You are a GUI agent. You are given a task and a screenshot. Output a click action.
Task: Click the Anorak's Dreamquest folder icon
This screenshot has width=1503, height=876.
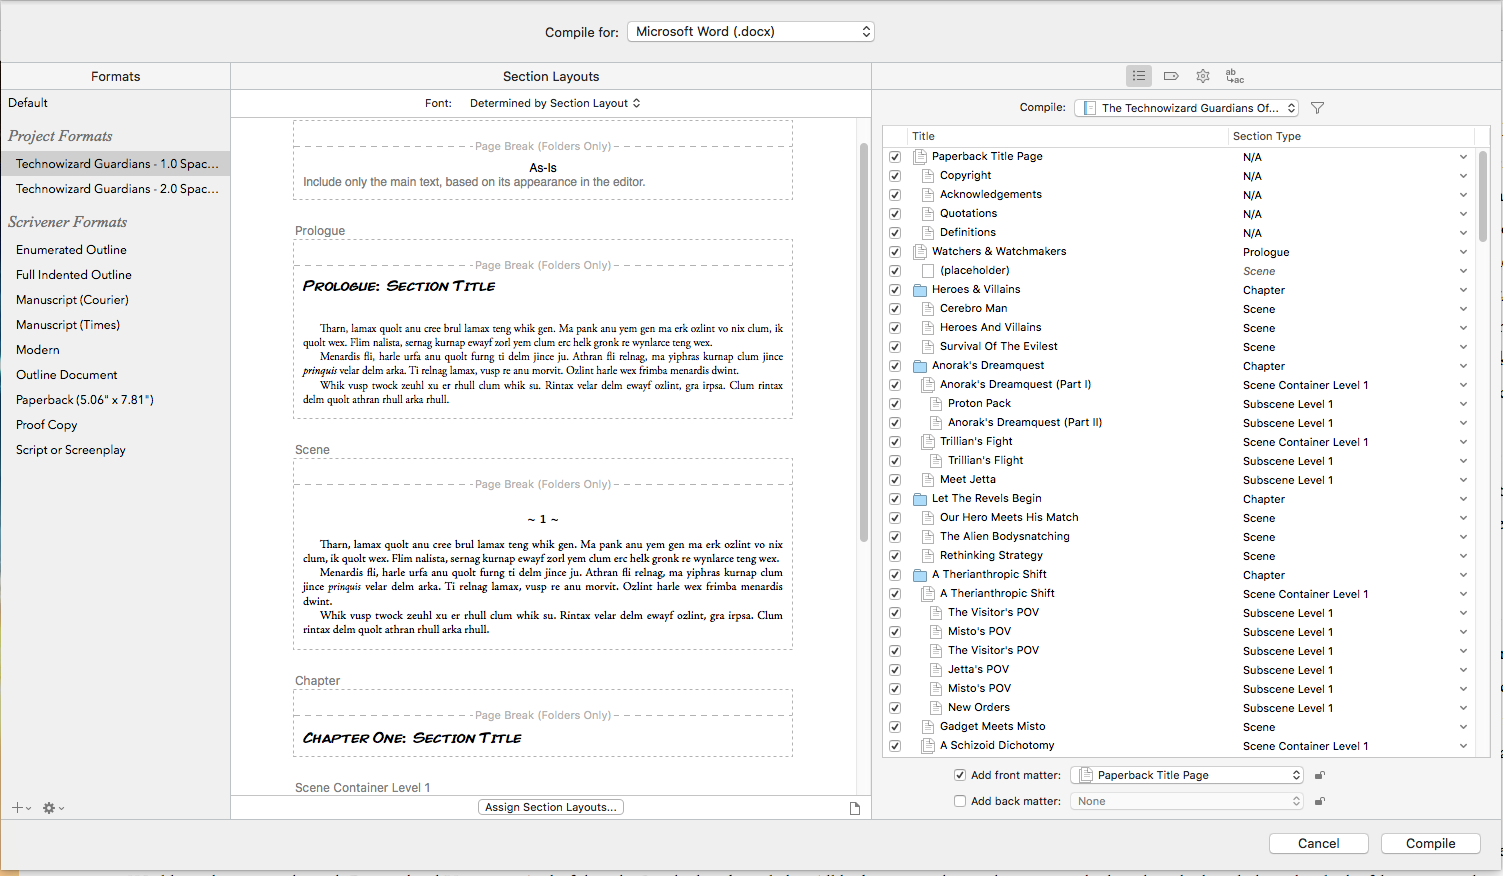(920, 366)
